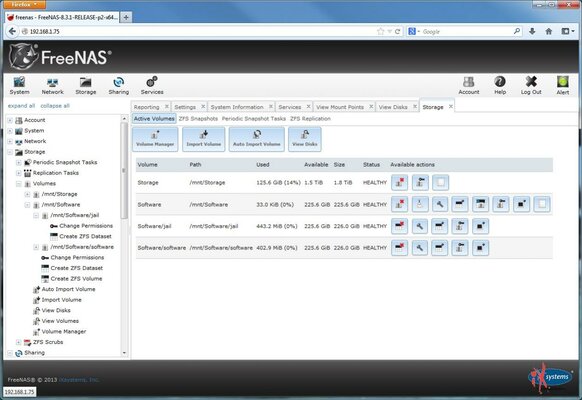582x400 pixels.
Task: Click the Import Volume button
Action: click(x=203, y=139)
